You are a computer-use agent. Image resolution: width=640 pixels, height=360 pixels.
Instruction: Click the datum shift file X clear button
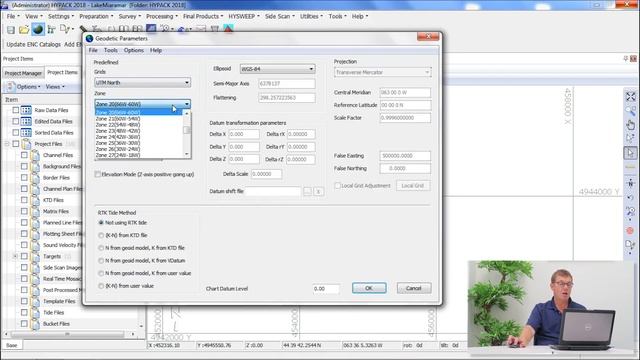coord(319,191)
